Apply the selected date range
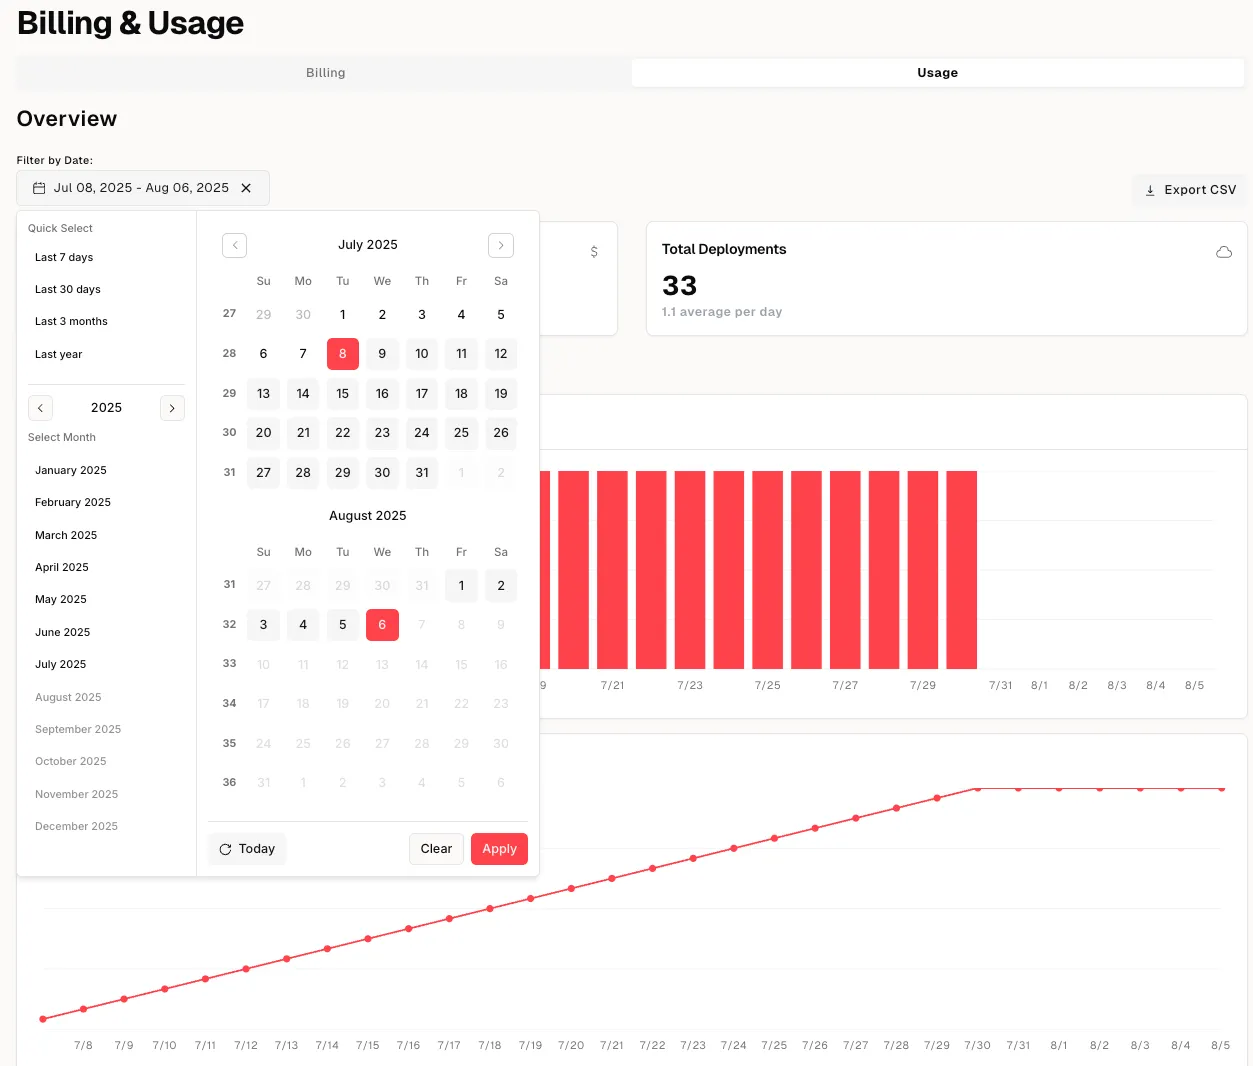1253x1066 pixels. (x=499, y=849)
